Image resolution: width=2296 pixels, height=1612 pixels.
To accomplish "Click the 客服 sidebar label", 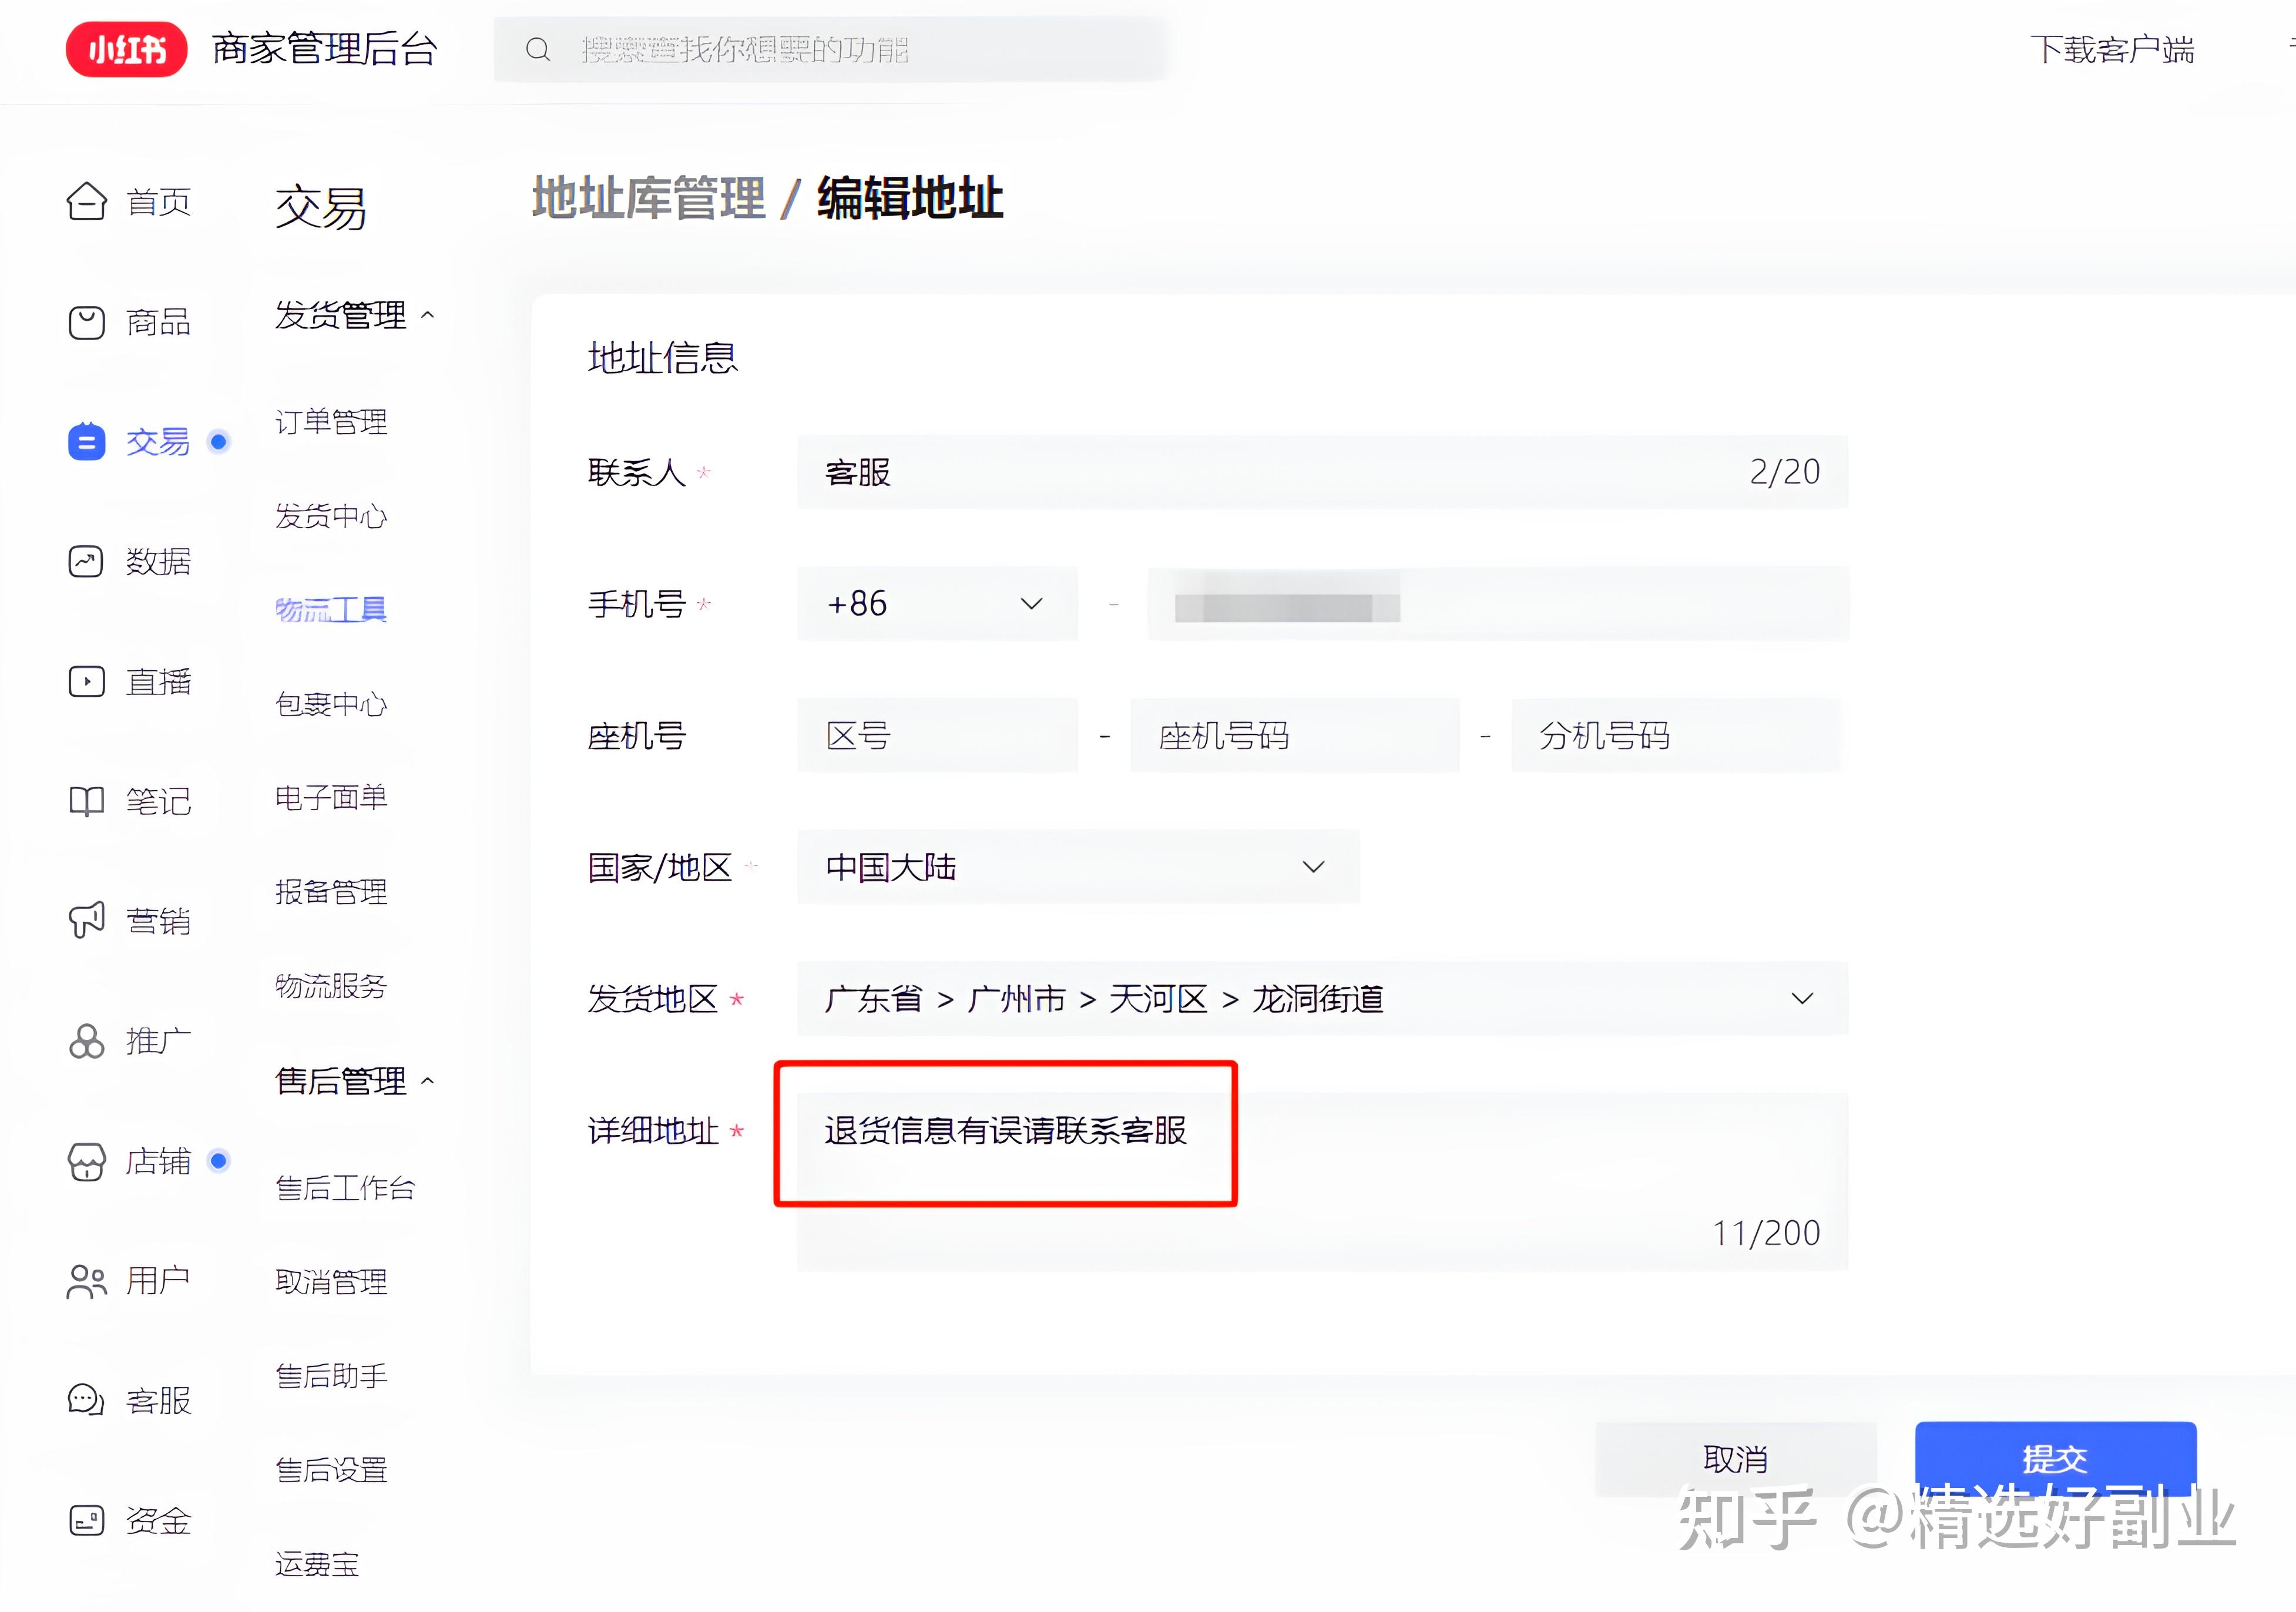I will (158, 1401).
